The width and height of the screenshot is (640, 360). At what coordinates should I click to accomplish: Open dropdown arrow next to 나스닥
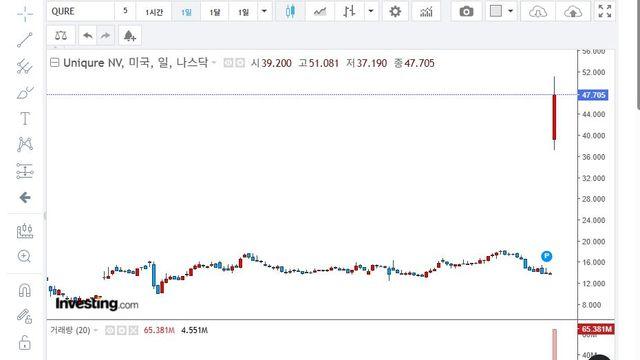coord(214,63)
